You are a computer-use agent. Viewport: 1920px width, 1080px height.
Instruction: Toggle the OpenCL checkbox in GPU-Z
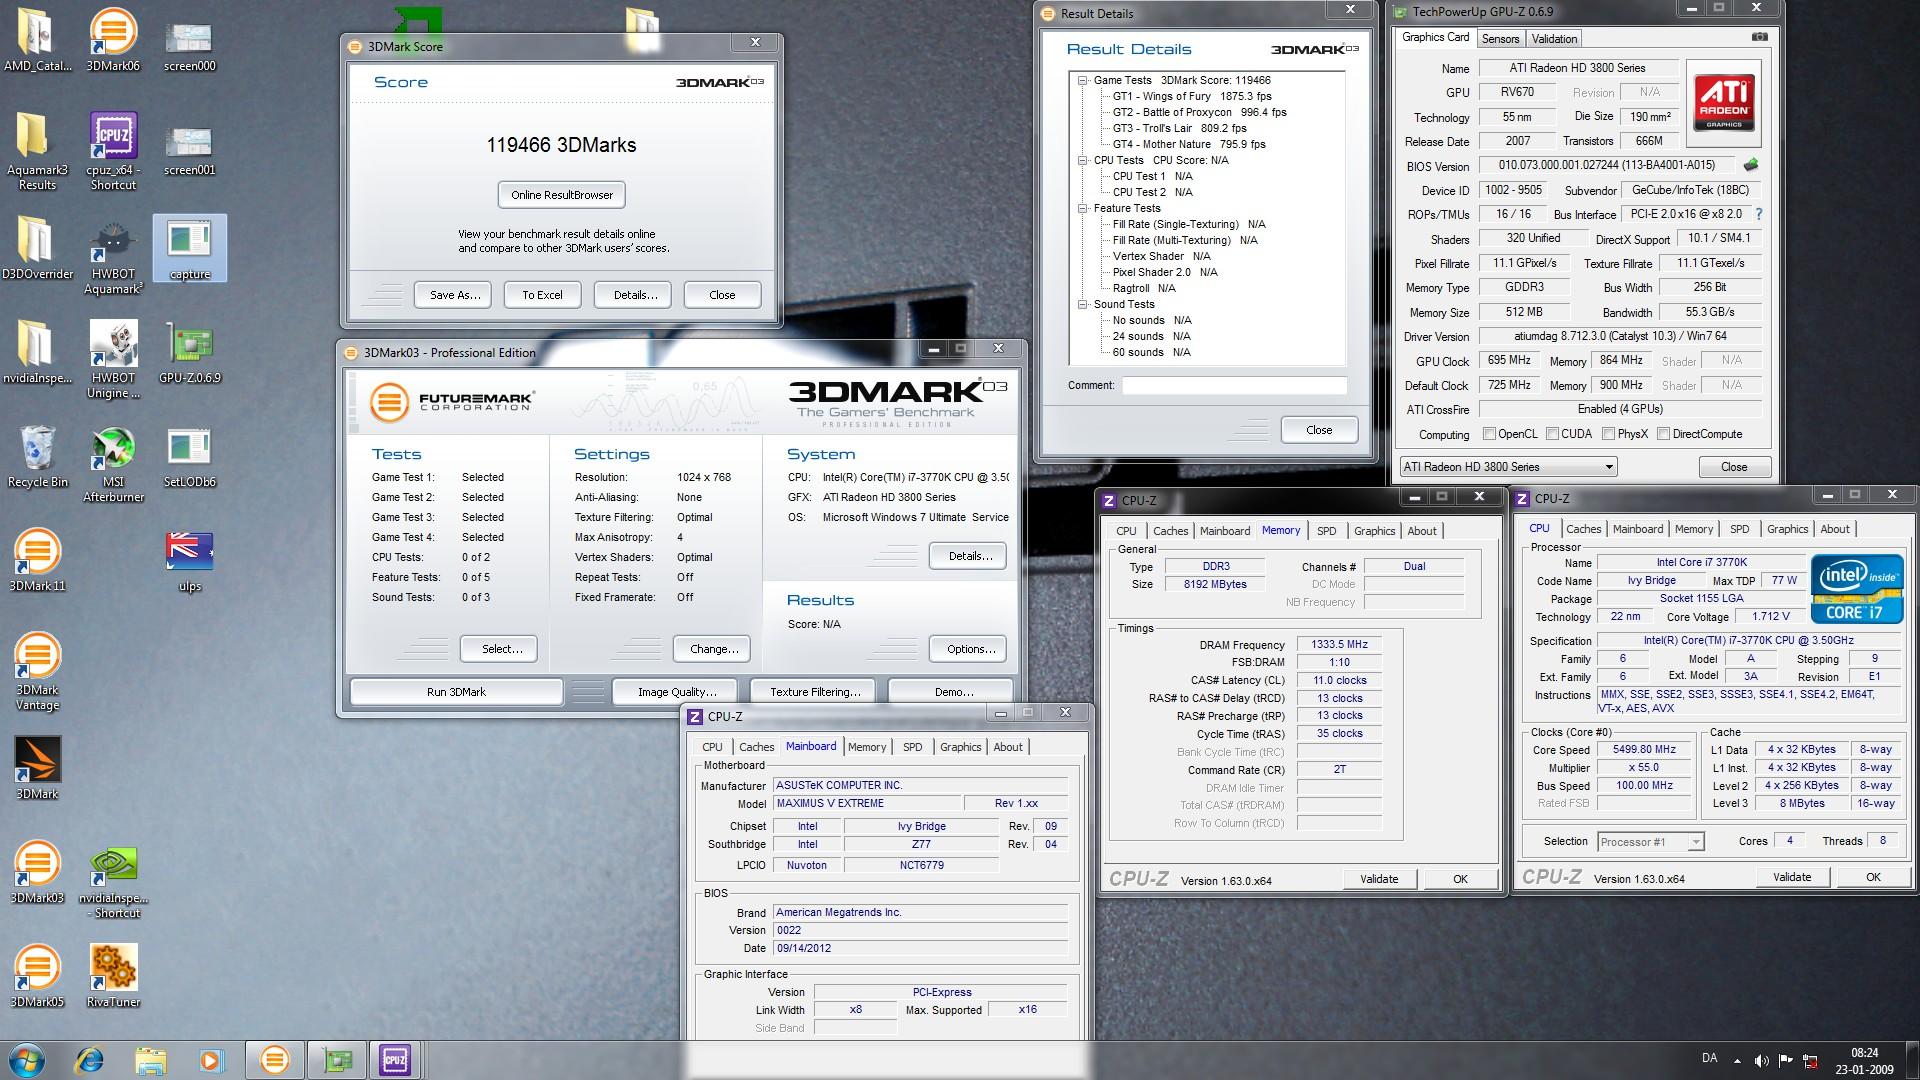pyautogui.click(x=1489, y=434)
